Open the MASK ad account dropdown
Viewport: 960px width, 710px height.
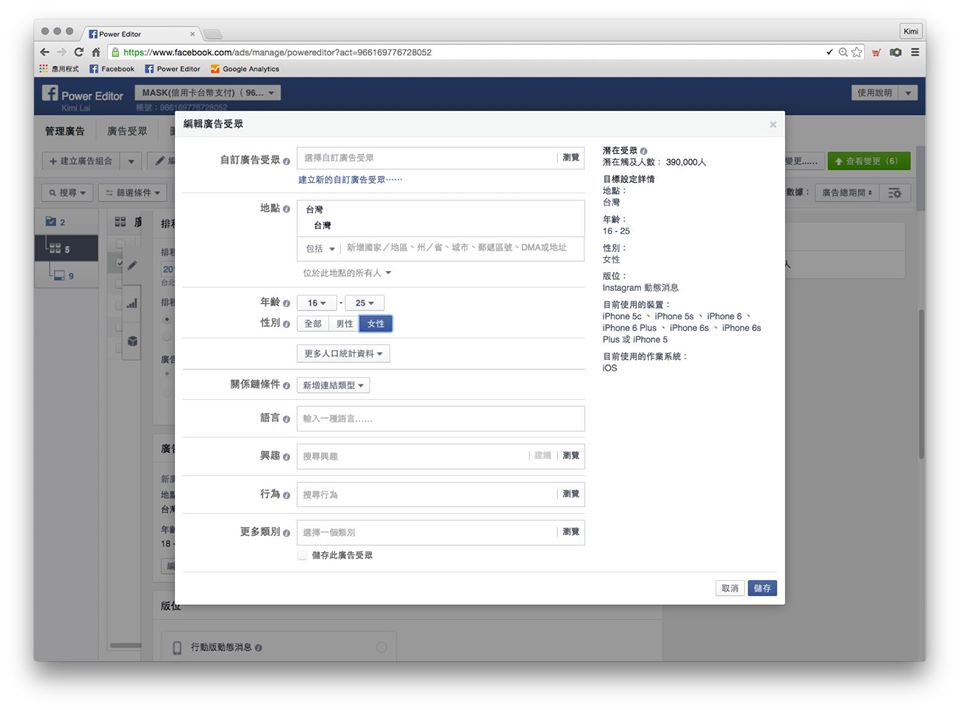(208, 92)
